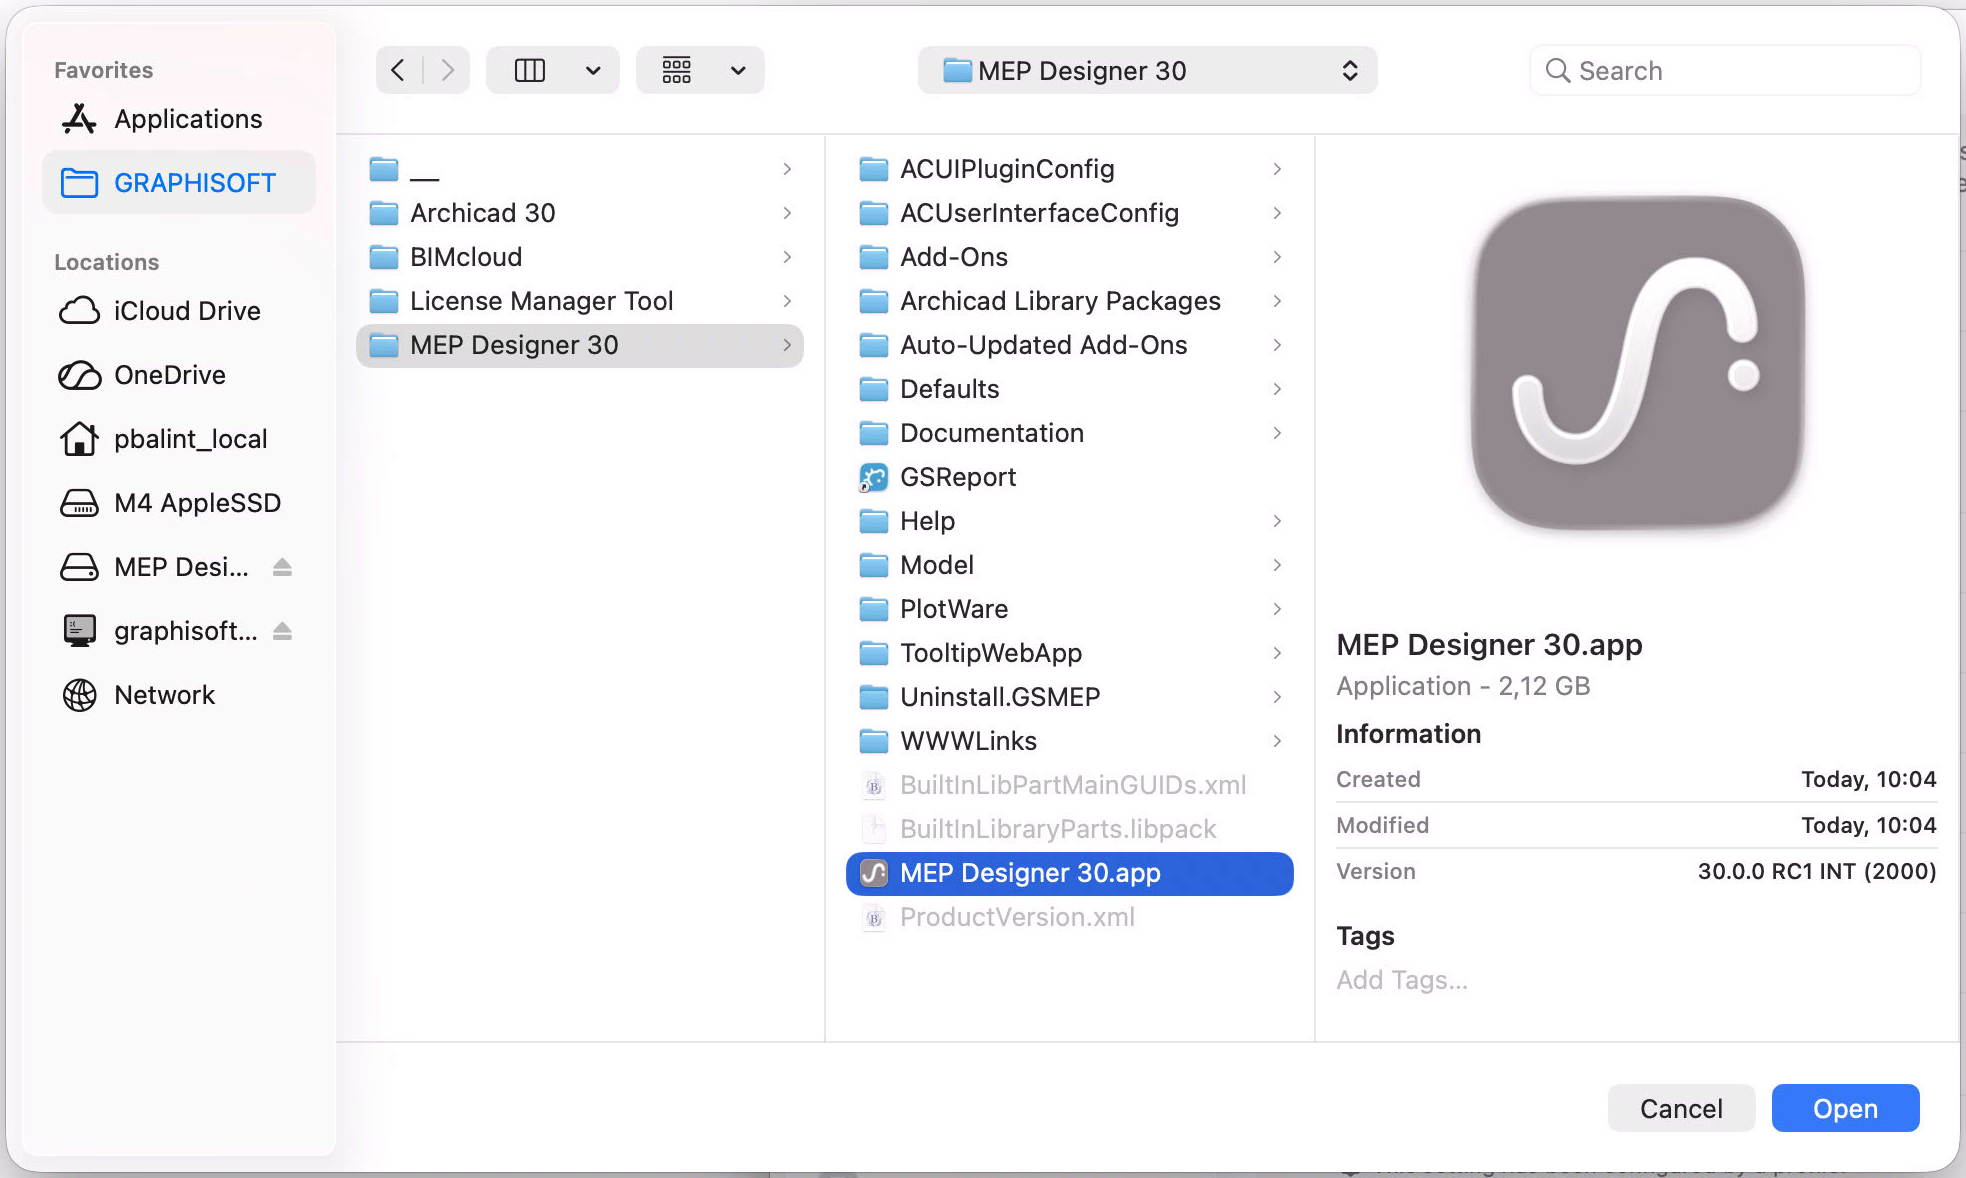Viewport: 1966px width, 1178px height.
Task: Click BuiltInLibPartMainGUIDs.xml file
Action: click(x=1070, y=785)
